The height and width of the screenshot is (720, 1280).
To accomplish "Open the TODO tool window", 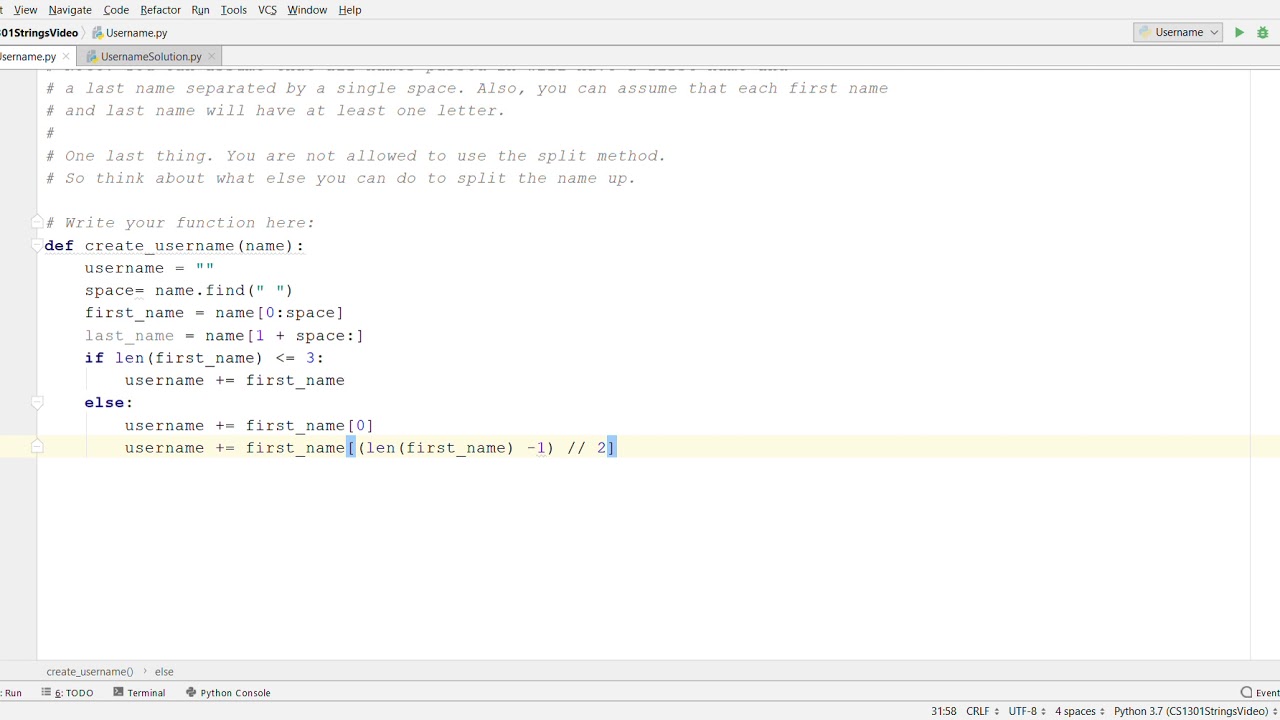I will coord(67,692).
